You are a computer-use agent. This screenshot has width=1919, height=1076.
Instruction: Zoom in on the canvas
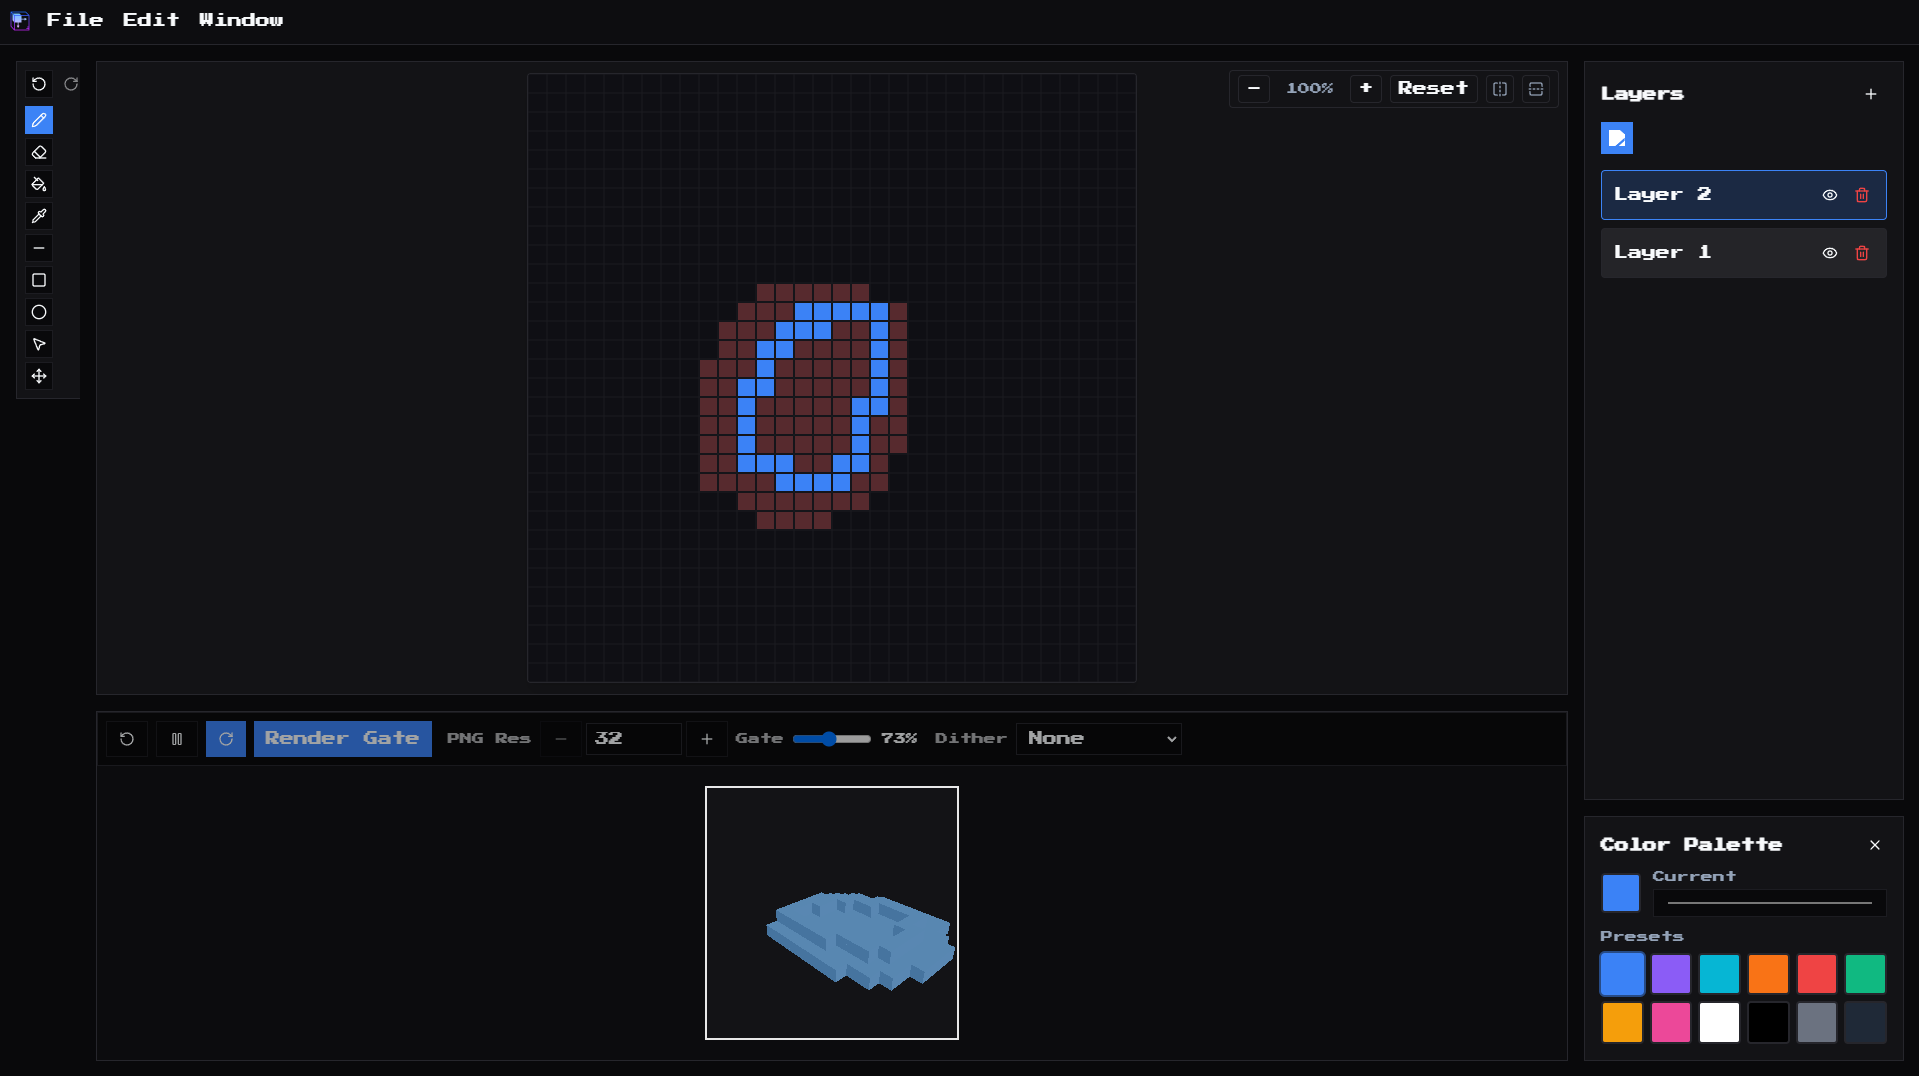1366,89
